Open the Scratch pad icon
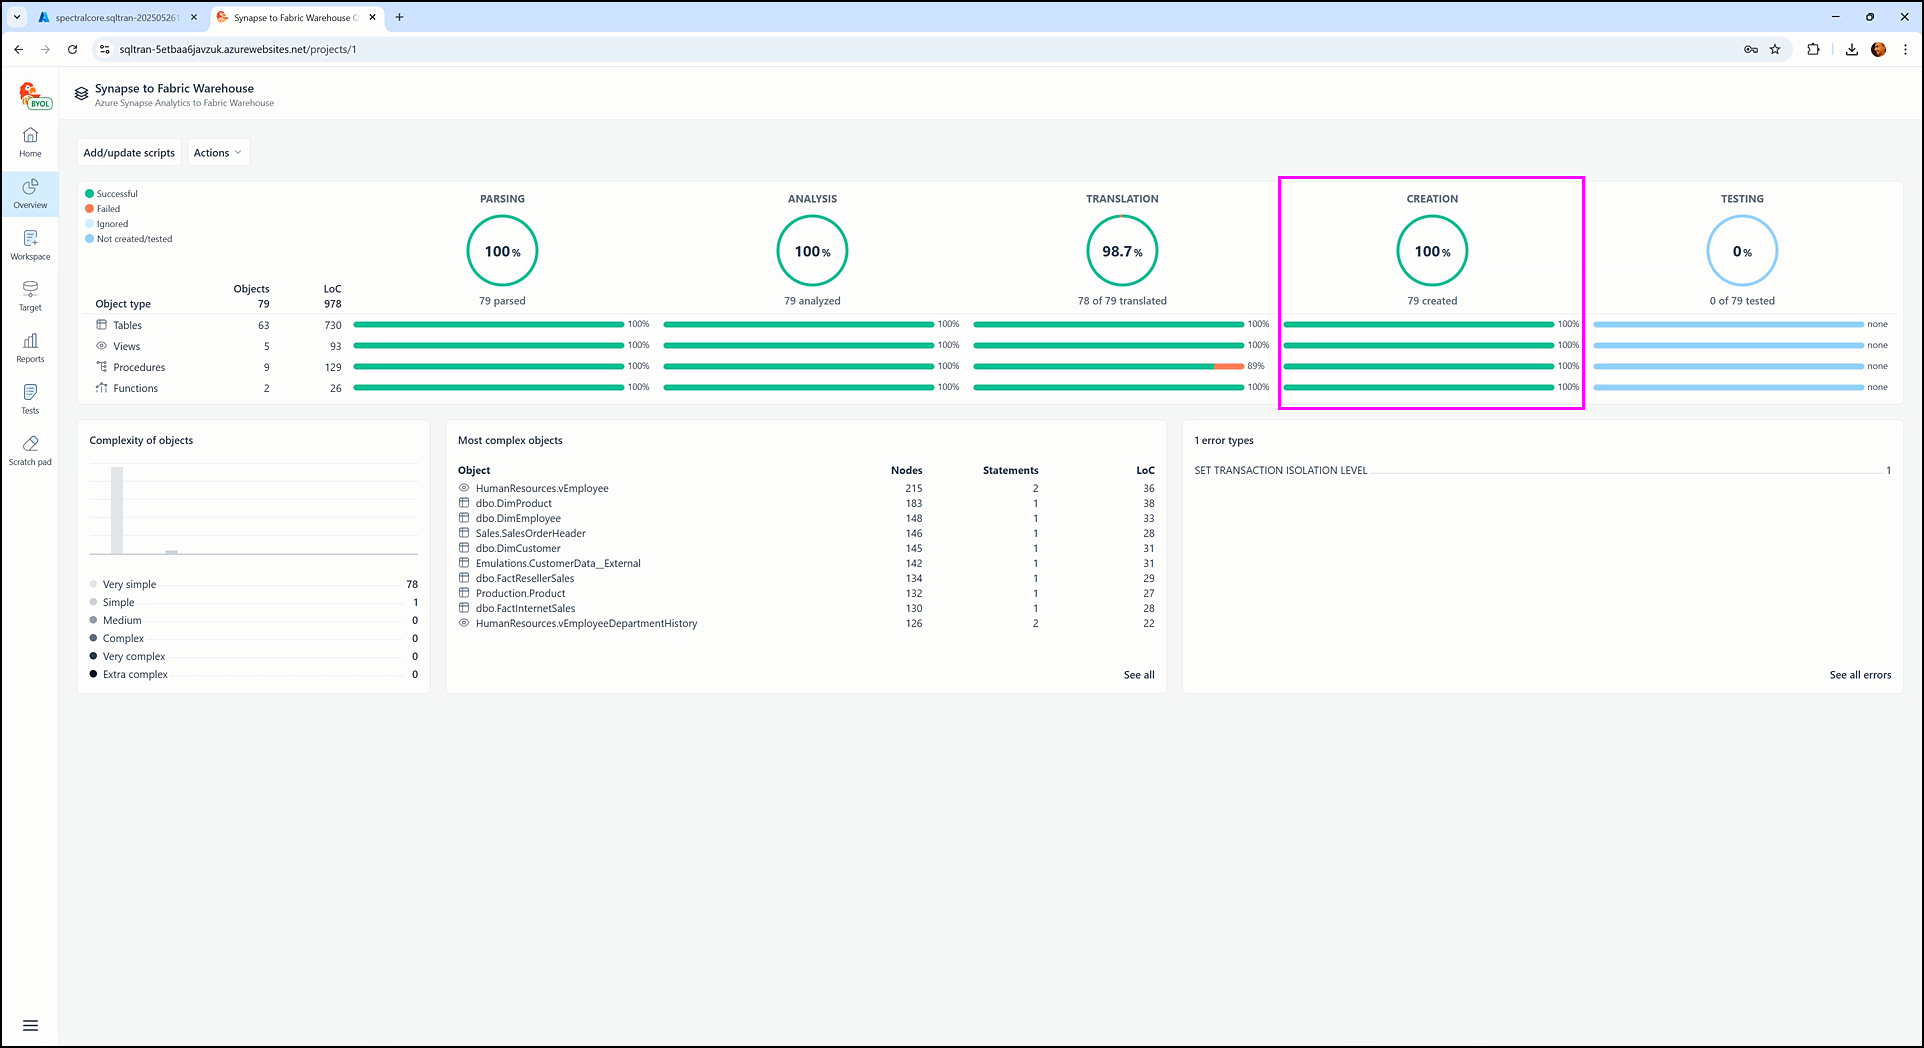 pyautogui.click(x=30, y=450)
